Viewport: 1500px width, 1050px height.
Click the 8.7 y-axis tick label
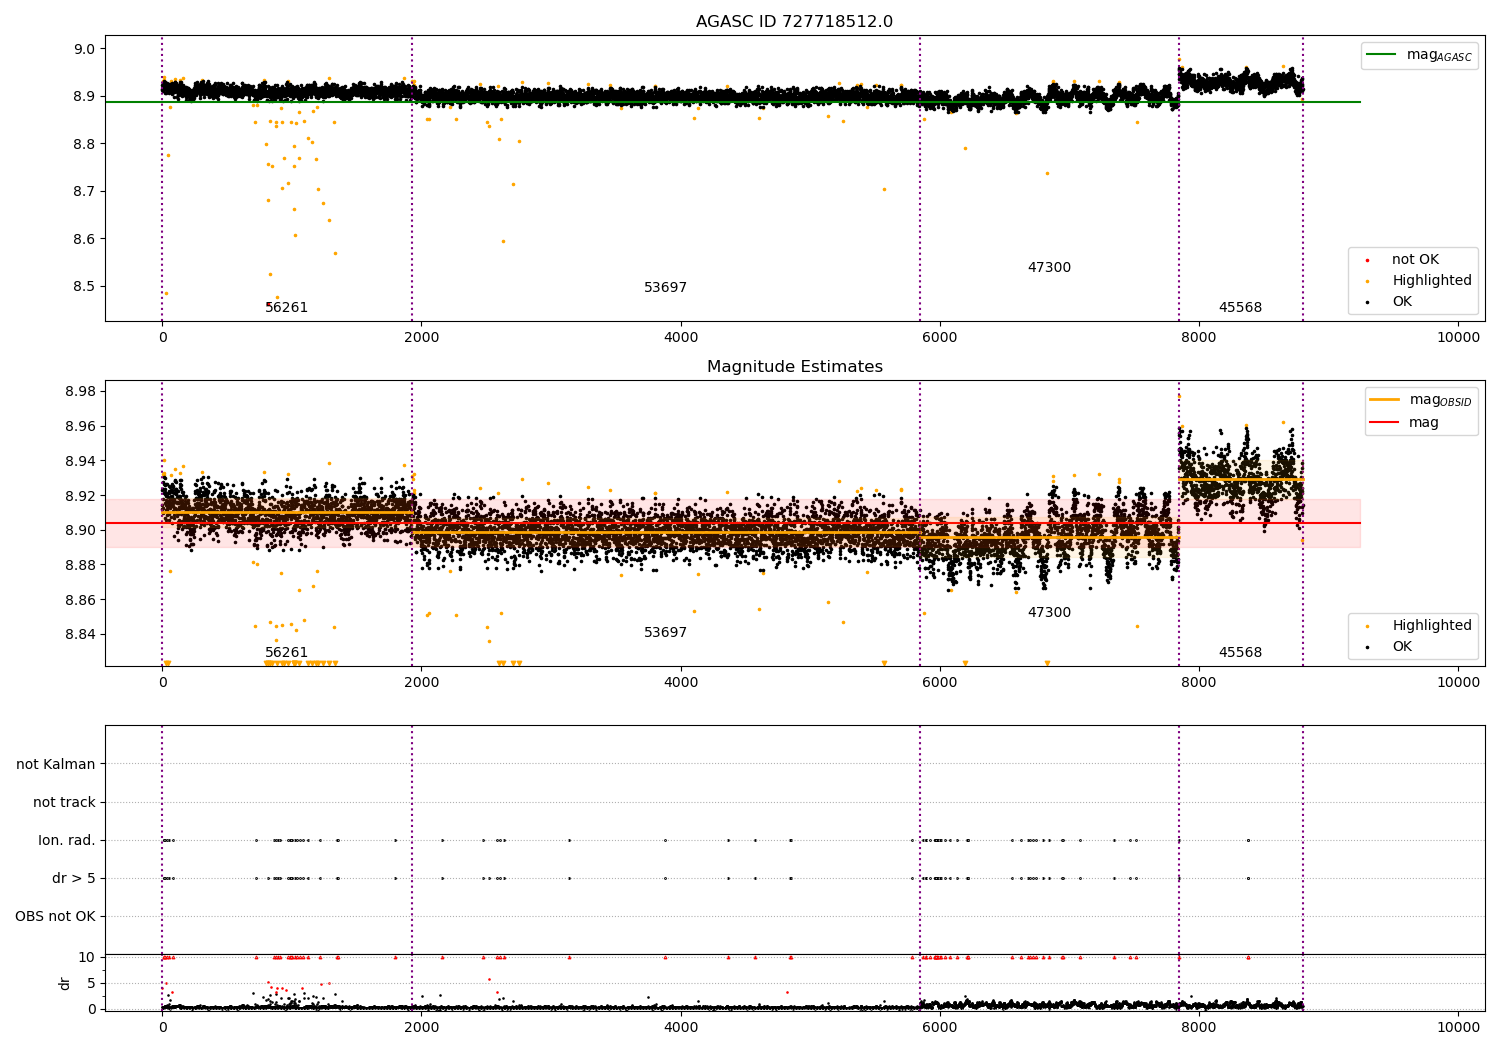[x=85, y=191]
